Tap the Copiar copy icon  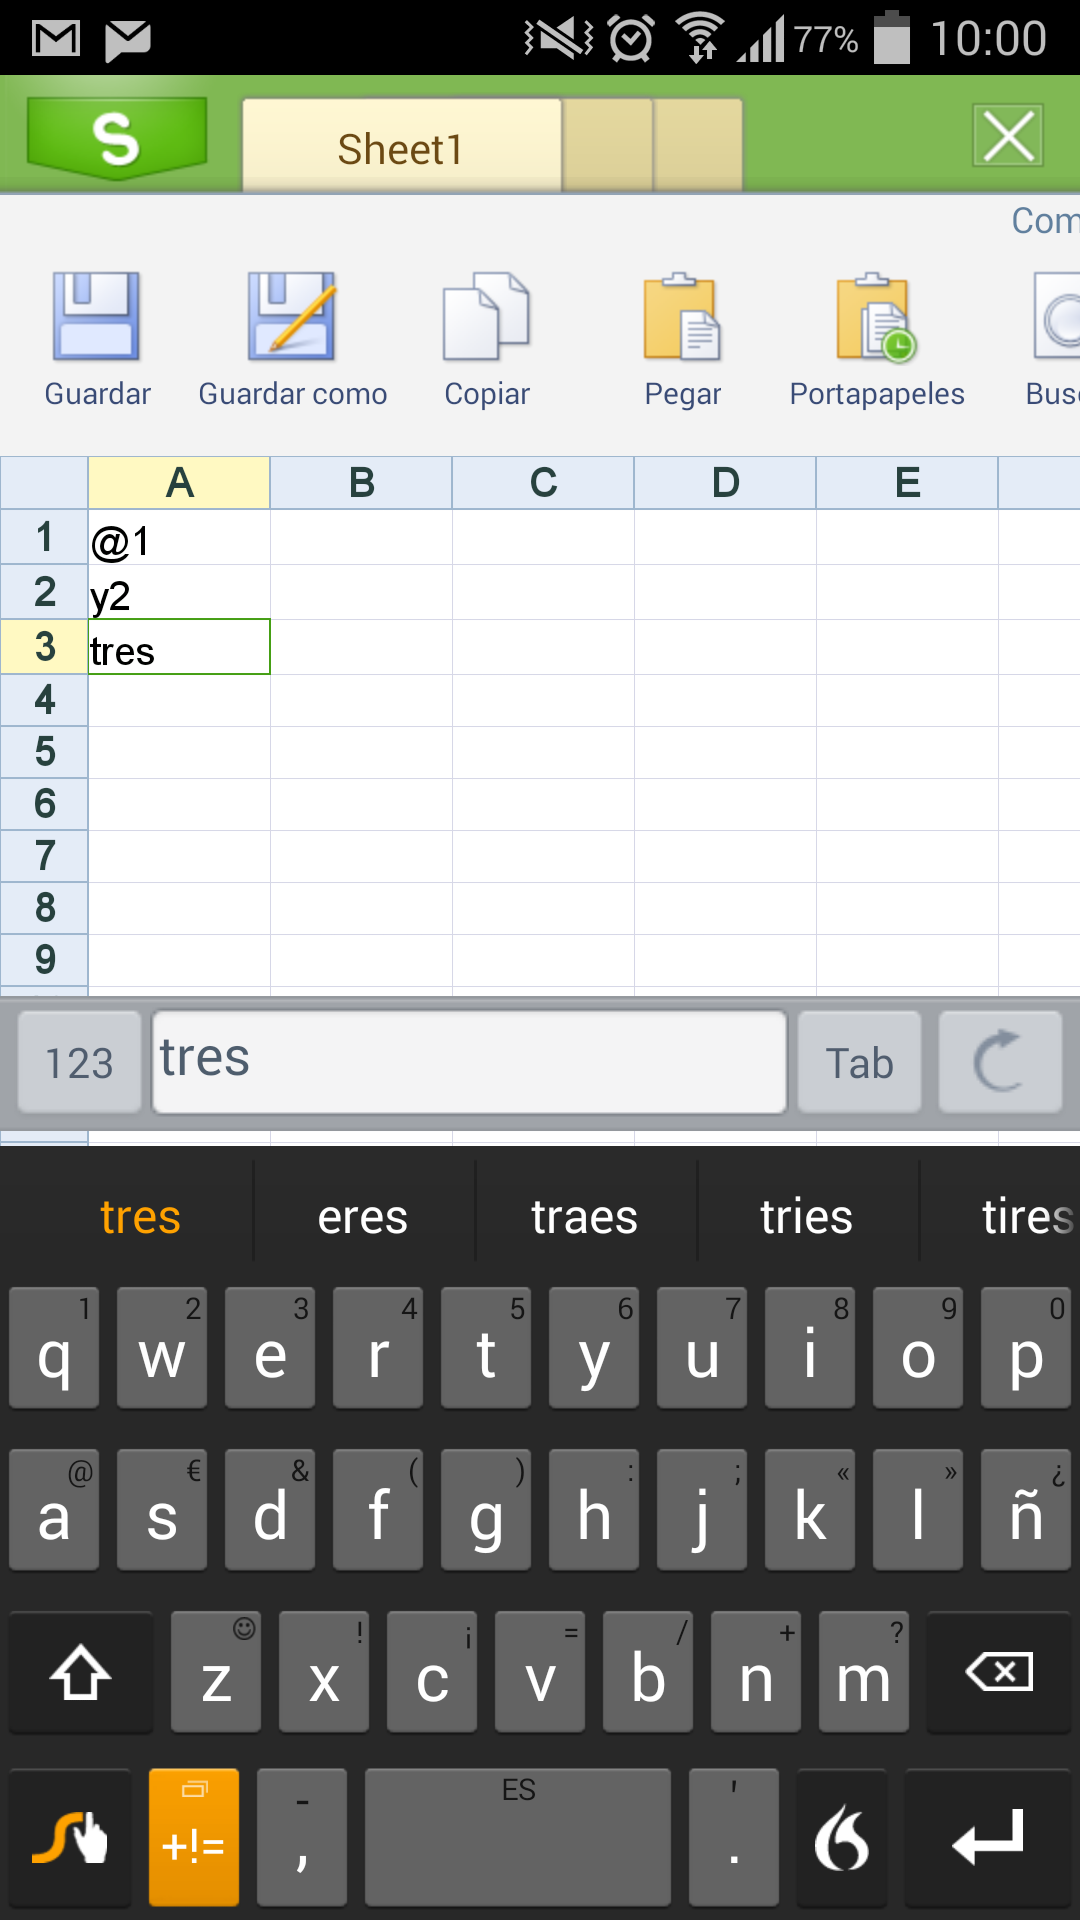[x=487, y=318]
